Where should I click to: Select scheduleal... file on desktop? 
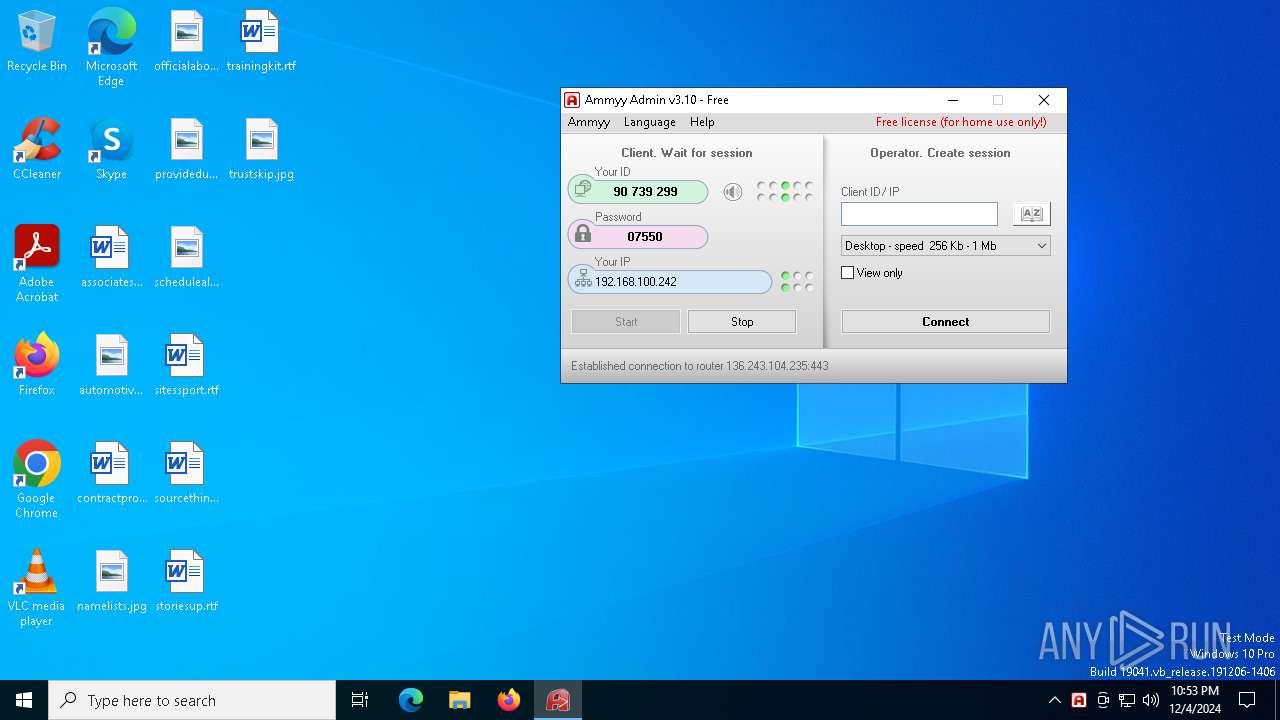coord(186,256)
